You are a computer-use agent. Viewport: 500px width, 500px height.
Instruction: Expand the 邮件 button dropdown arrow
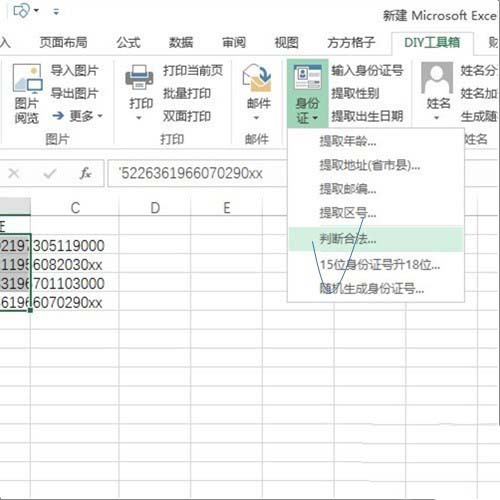256,118
